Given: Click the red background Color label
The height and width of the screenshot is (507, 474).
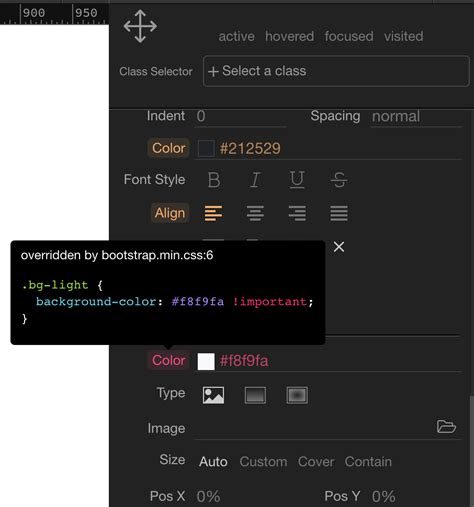Looking at the screenshot, I should (169, 360).
